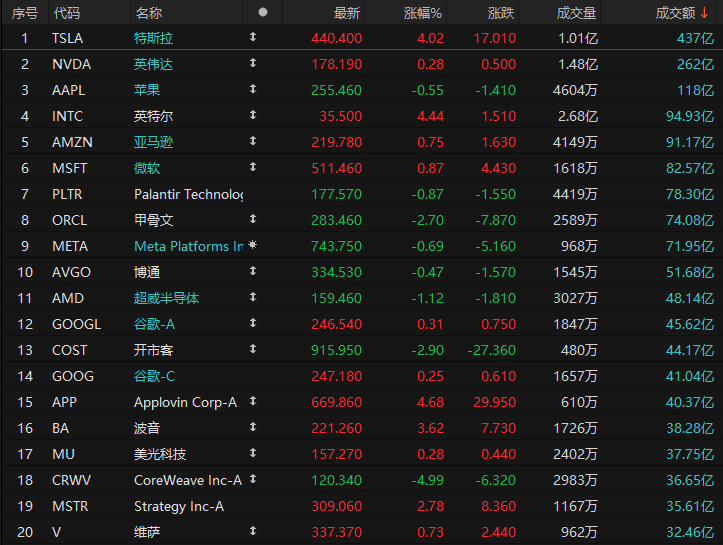Click the star-shaped icon in the META row
Viewport: 723px width, 545px height.
click(x=253, y=245)
